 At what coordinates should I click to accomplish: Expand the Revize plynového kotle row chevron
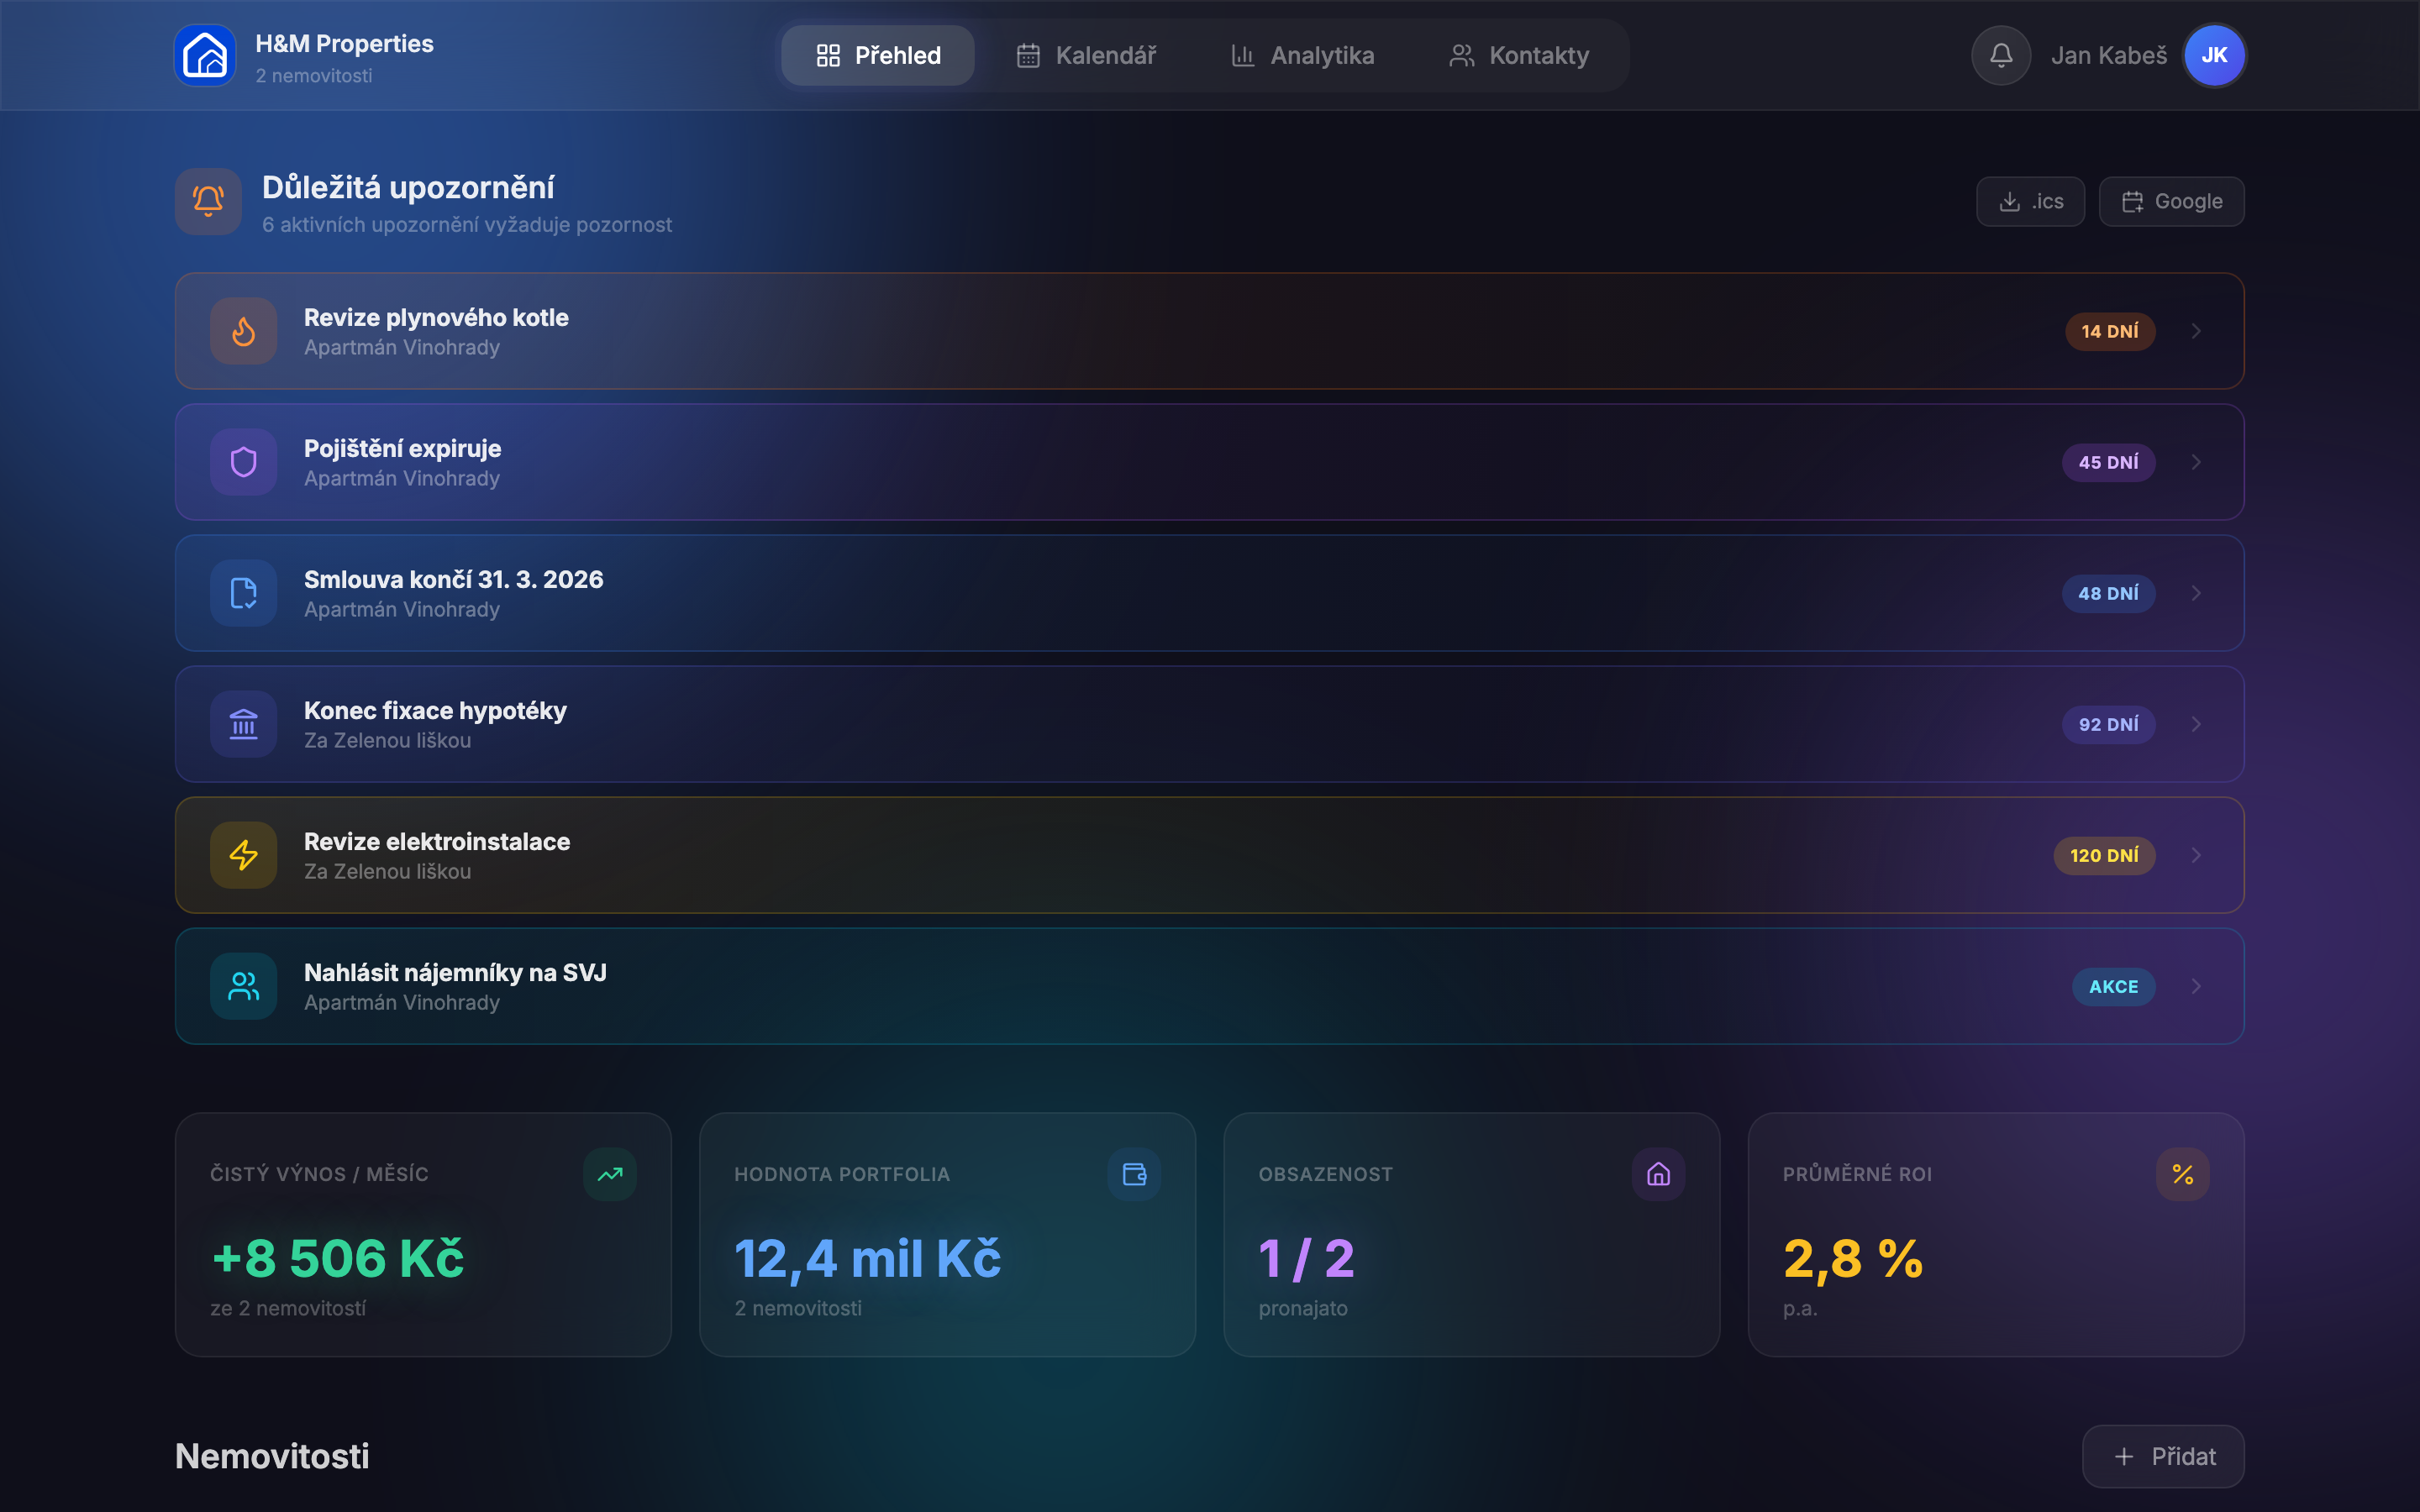[2196, 331]
